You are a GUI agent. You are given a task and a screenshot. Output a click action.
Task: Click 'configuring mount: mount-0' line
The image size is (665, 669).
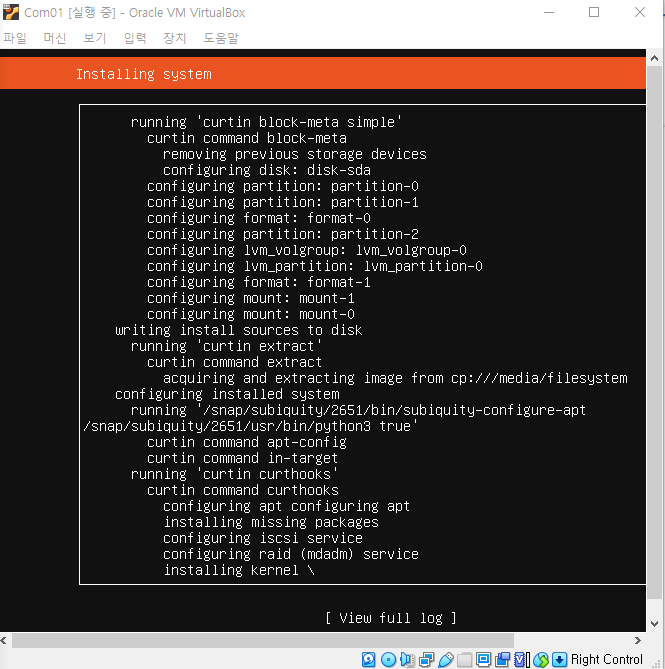click(250, 314)
